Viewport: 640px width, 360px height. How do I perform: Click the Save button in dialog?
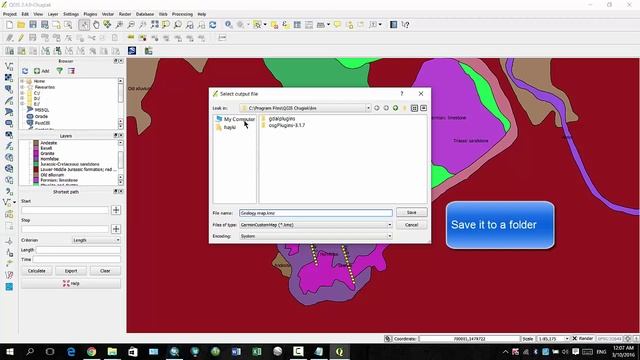(411, 213)
